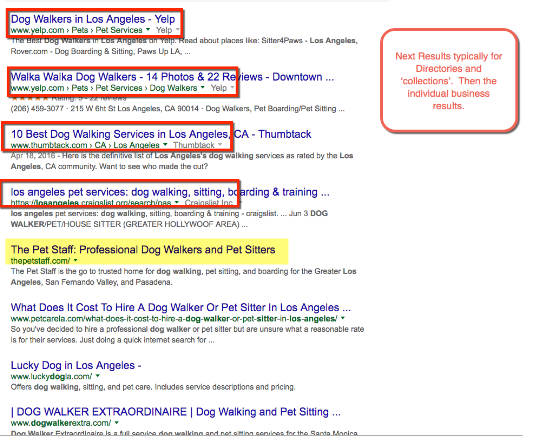Expand arrow next to dogwalkerextra.com URL
The width and height of the screenshot is (558, 445).
point(117,423)
